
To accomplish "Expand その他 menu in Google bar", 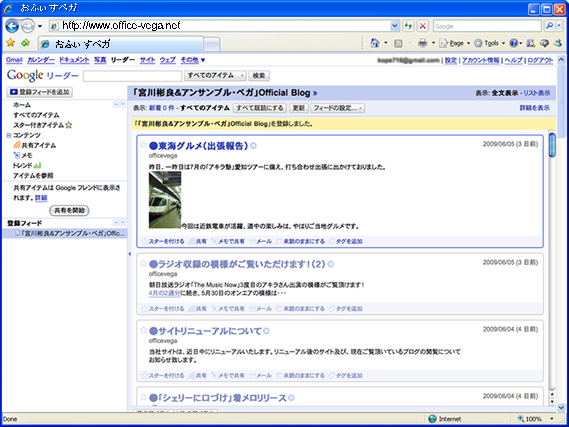I will click(x=193, y=60).
